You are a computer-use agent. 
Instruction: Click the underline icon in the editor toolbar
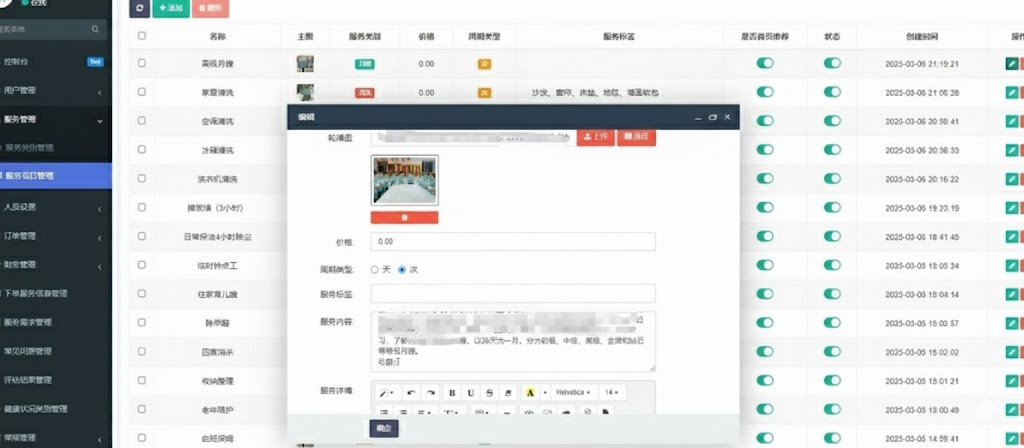pyautogui.click(x=471, y=392)
